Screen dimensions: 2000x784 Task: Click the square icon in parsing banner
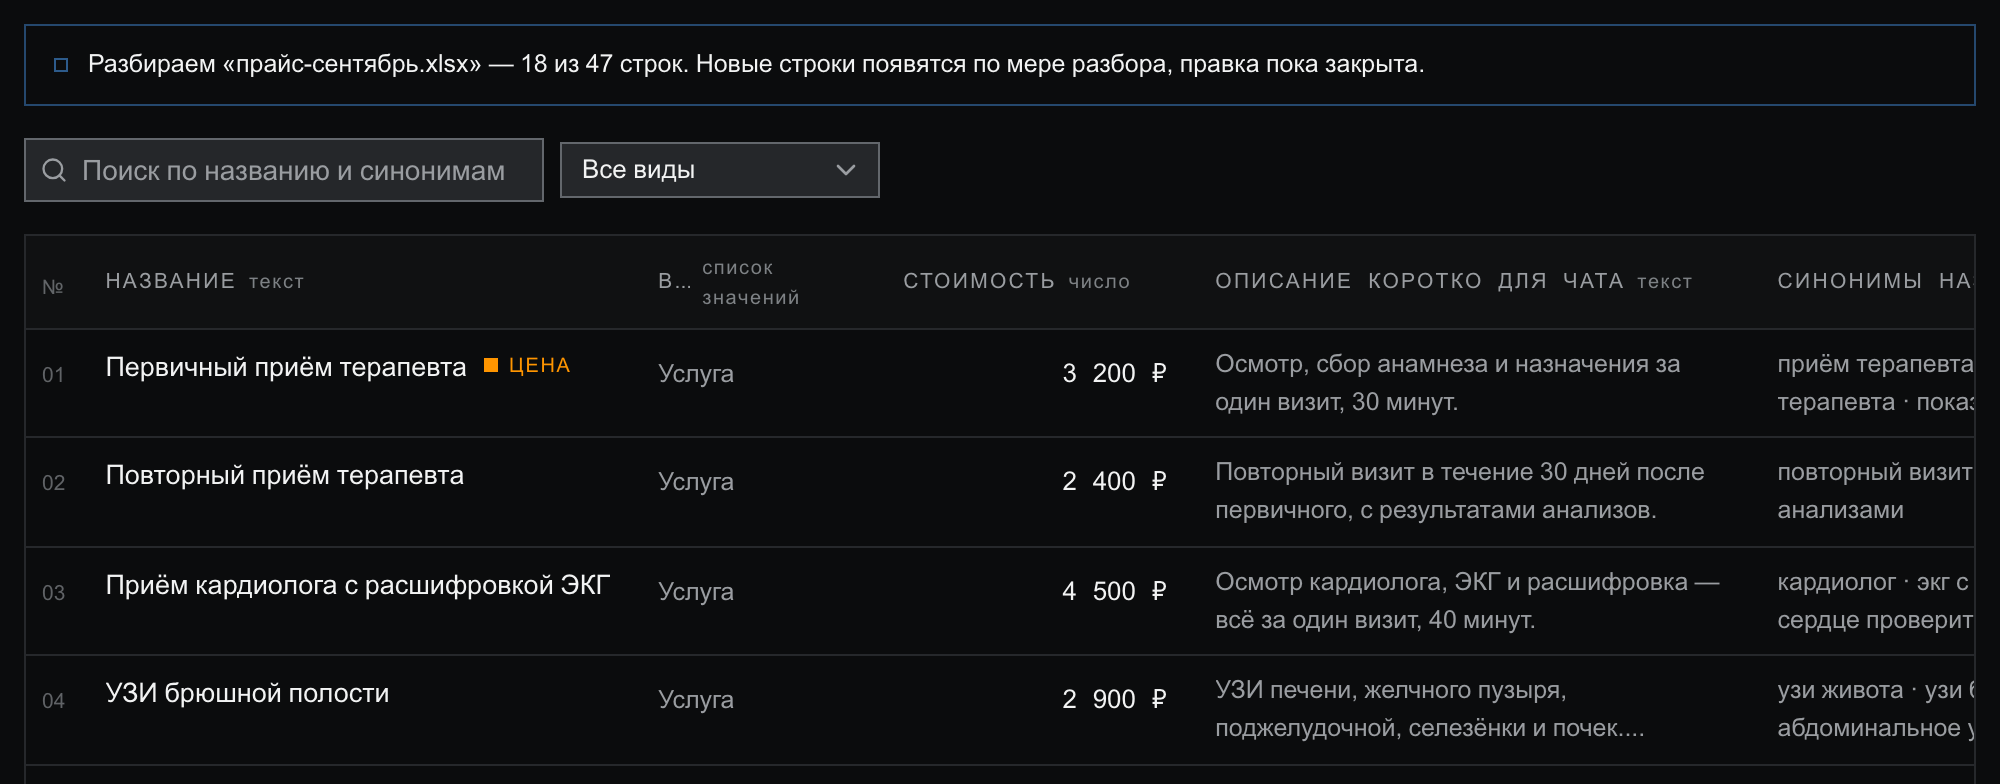[x=61, y=65]
